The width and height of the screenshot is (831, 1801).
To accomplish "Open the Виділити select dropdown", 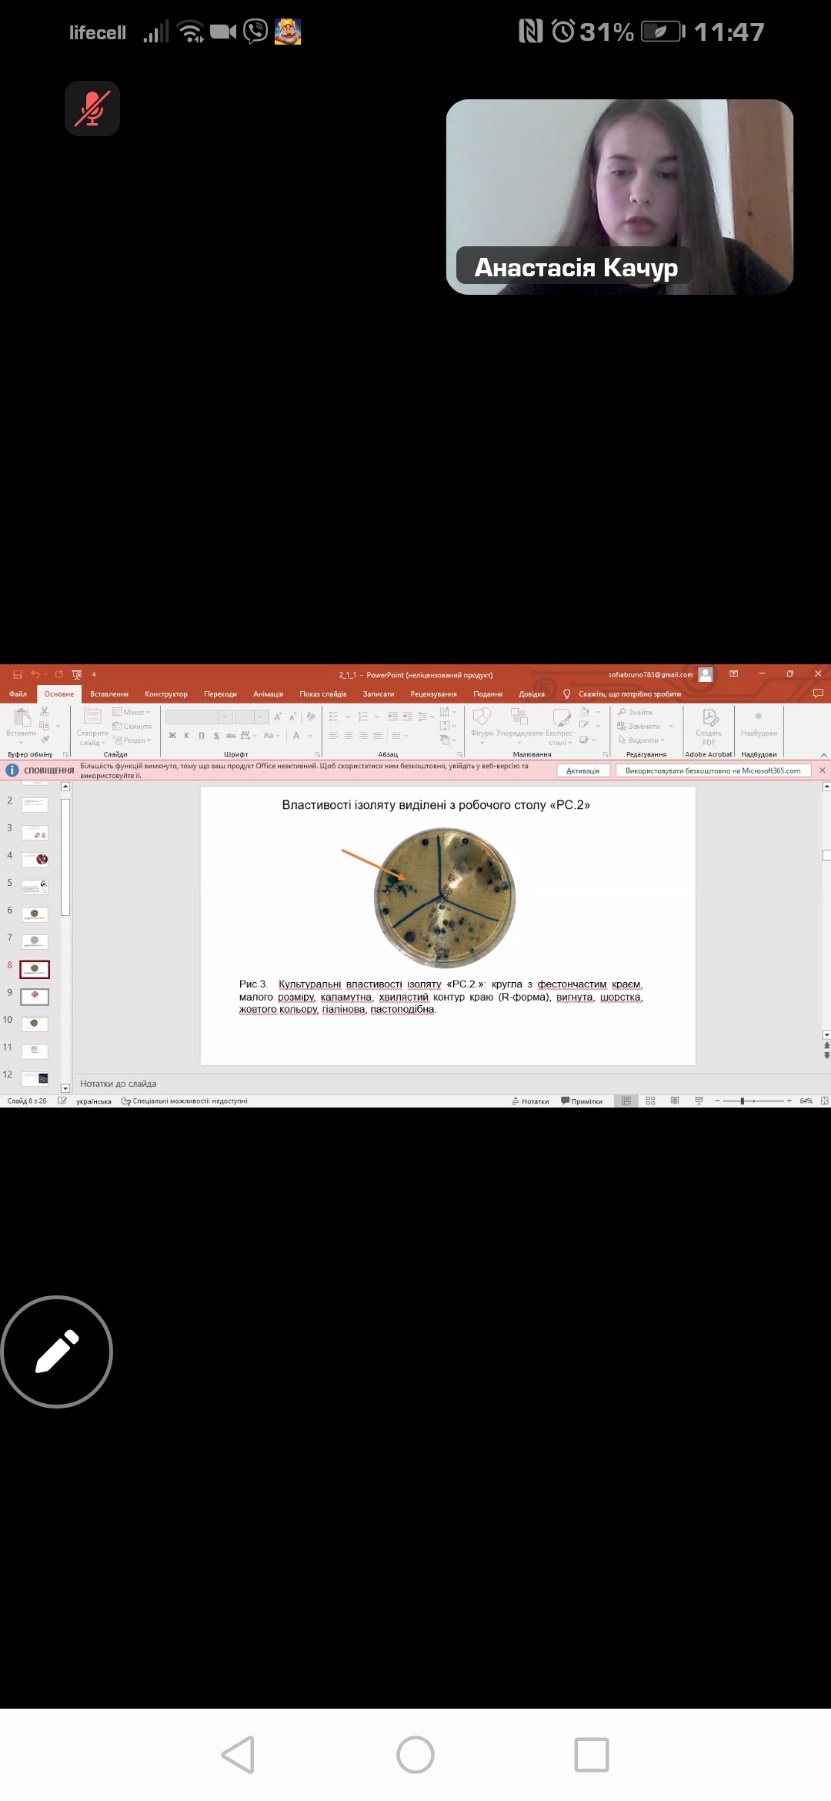I will (x=642, y=740).
